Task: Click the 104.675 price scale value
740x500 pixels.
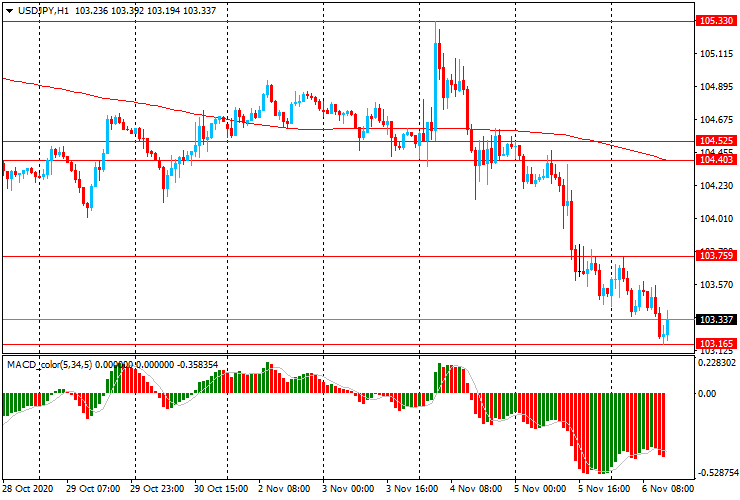Action: (716, 120)
